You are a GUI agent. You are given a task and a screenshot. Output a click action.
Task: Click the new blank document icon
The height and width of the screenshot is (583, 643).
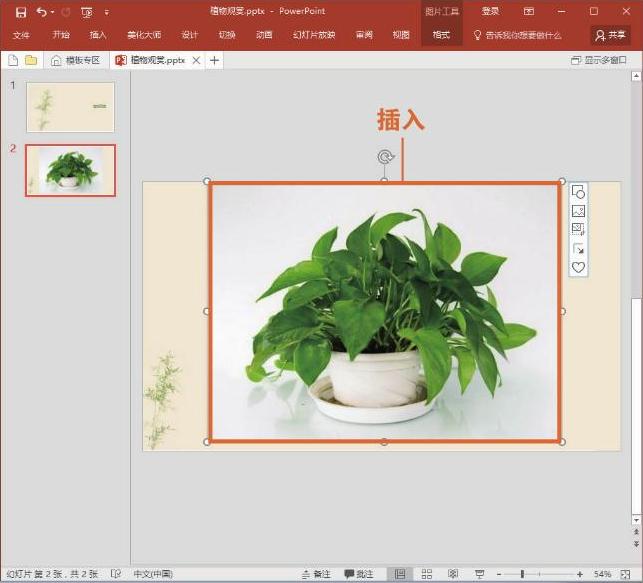click(x=13, y=61)
